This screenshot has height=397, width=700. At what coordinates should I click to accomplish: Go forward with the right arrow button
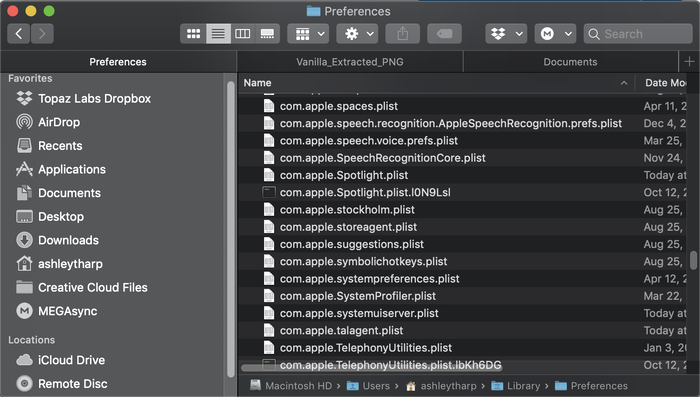[x=42, y=33]
